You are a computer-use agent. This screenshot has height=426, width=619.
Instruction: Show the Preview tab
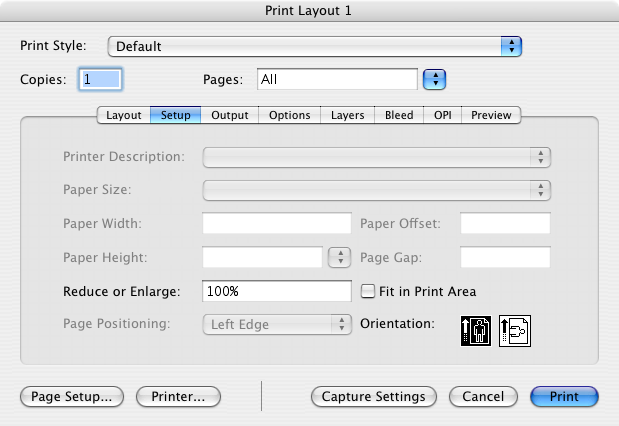[x=491, y=115]
